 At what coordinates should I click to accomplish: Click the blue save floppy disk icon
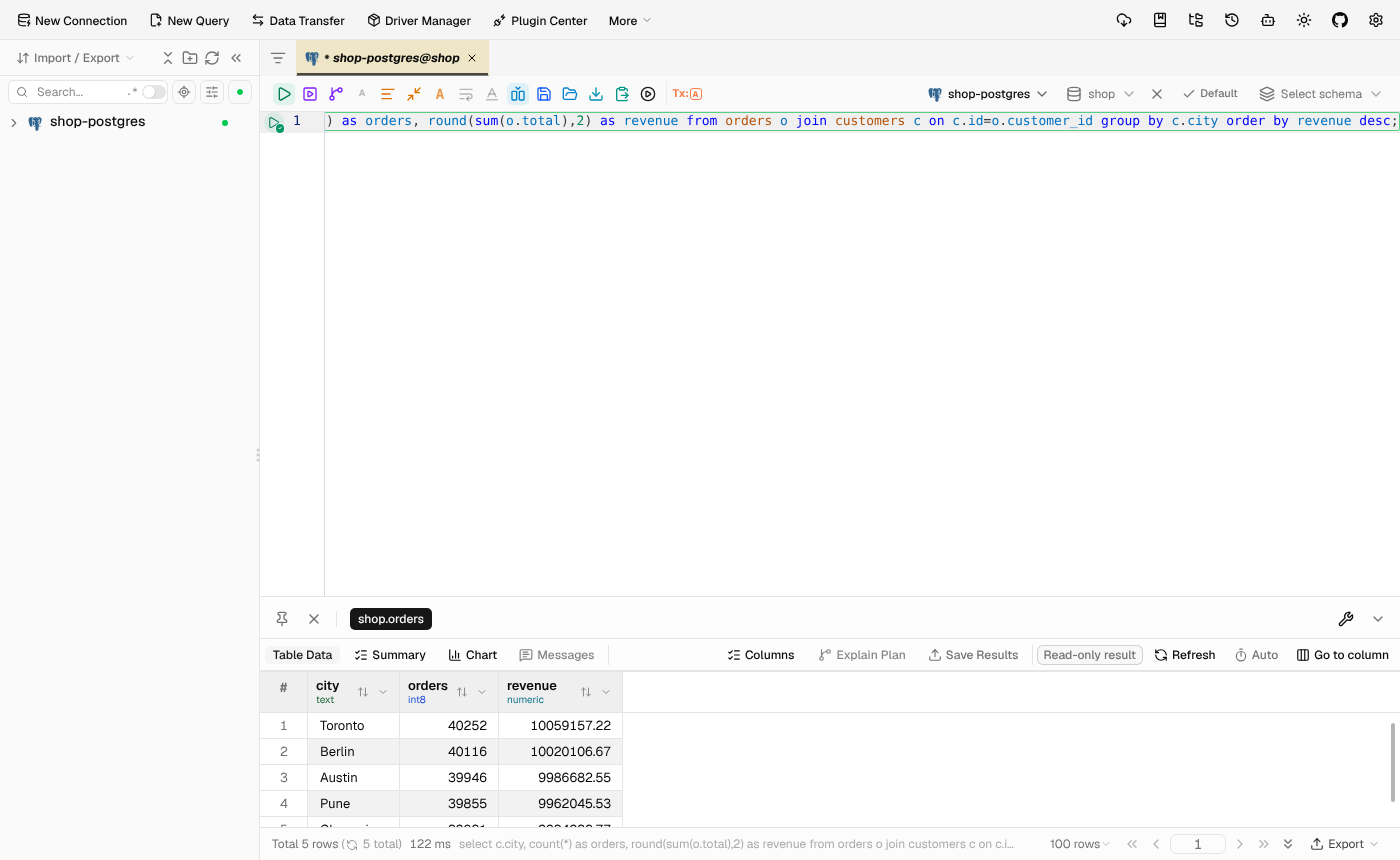click(x=544, y=94)
